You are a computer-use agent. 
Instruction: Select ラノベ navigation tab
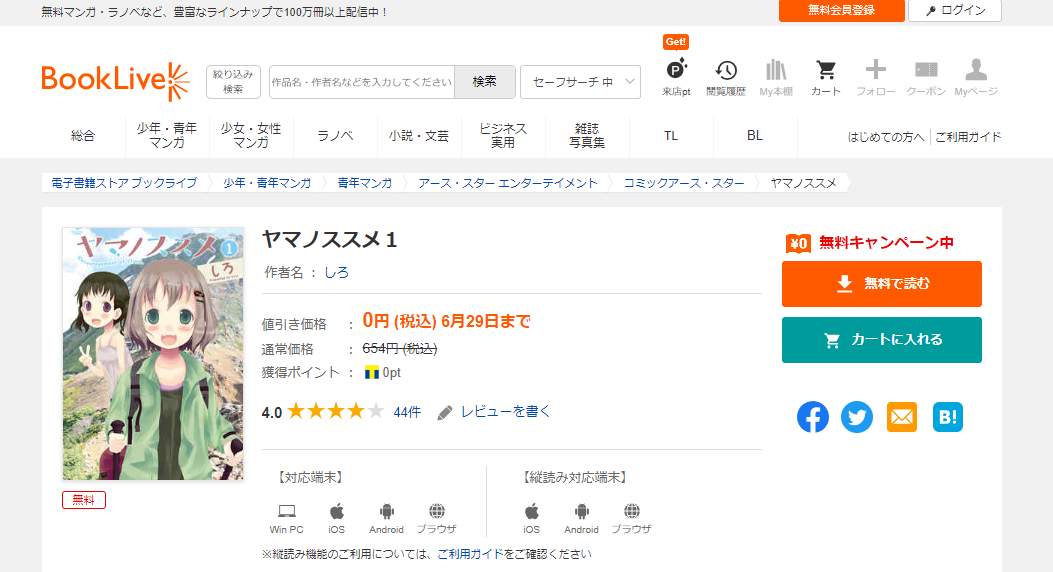tap(335, 136)
